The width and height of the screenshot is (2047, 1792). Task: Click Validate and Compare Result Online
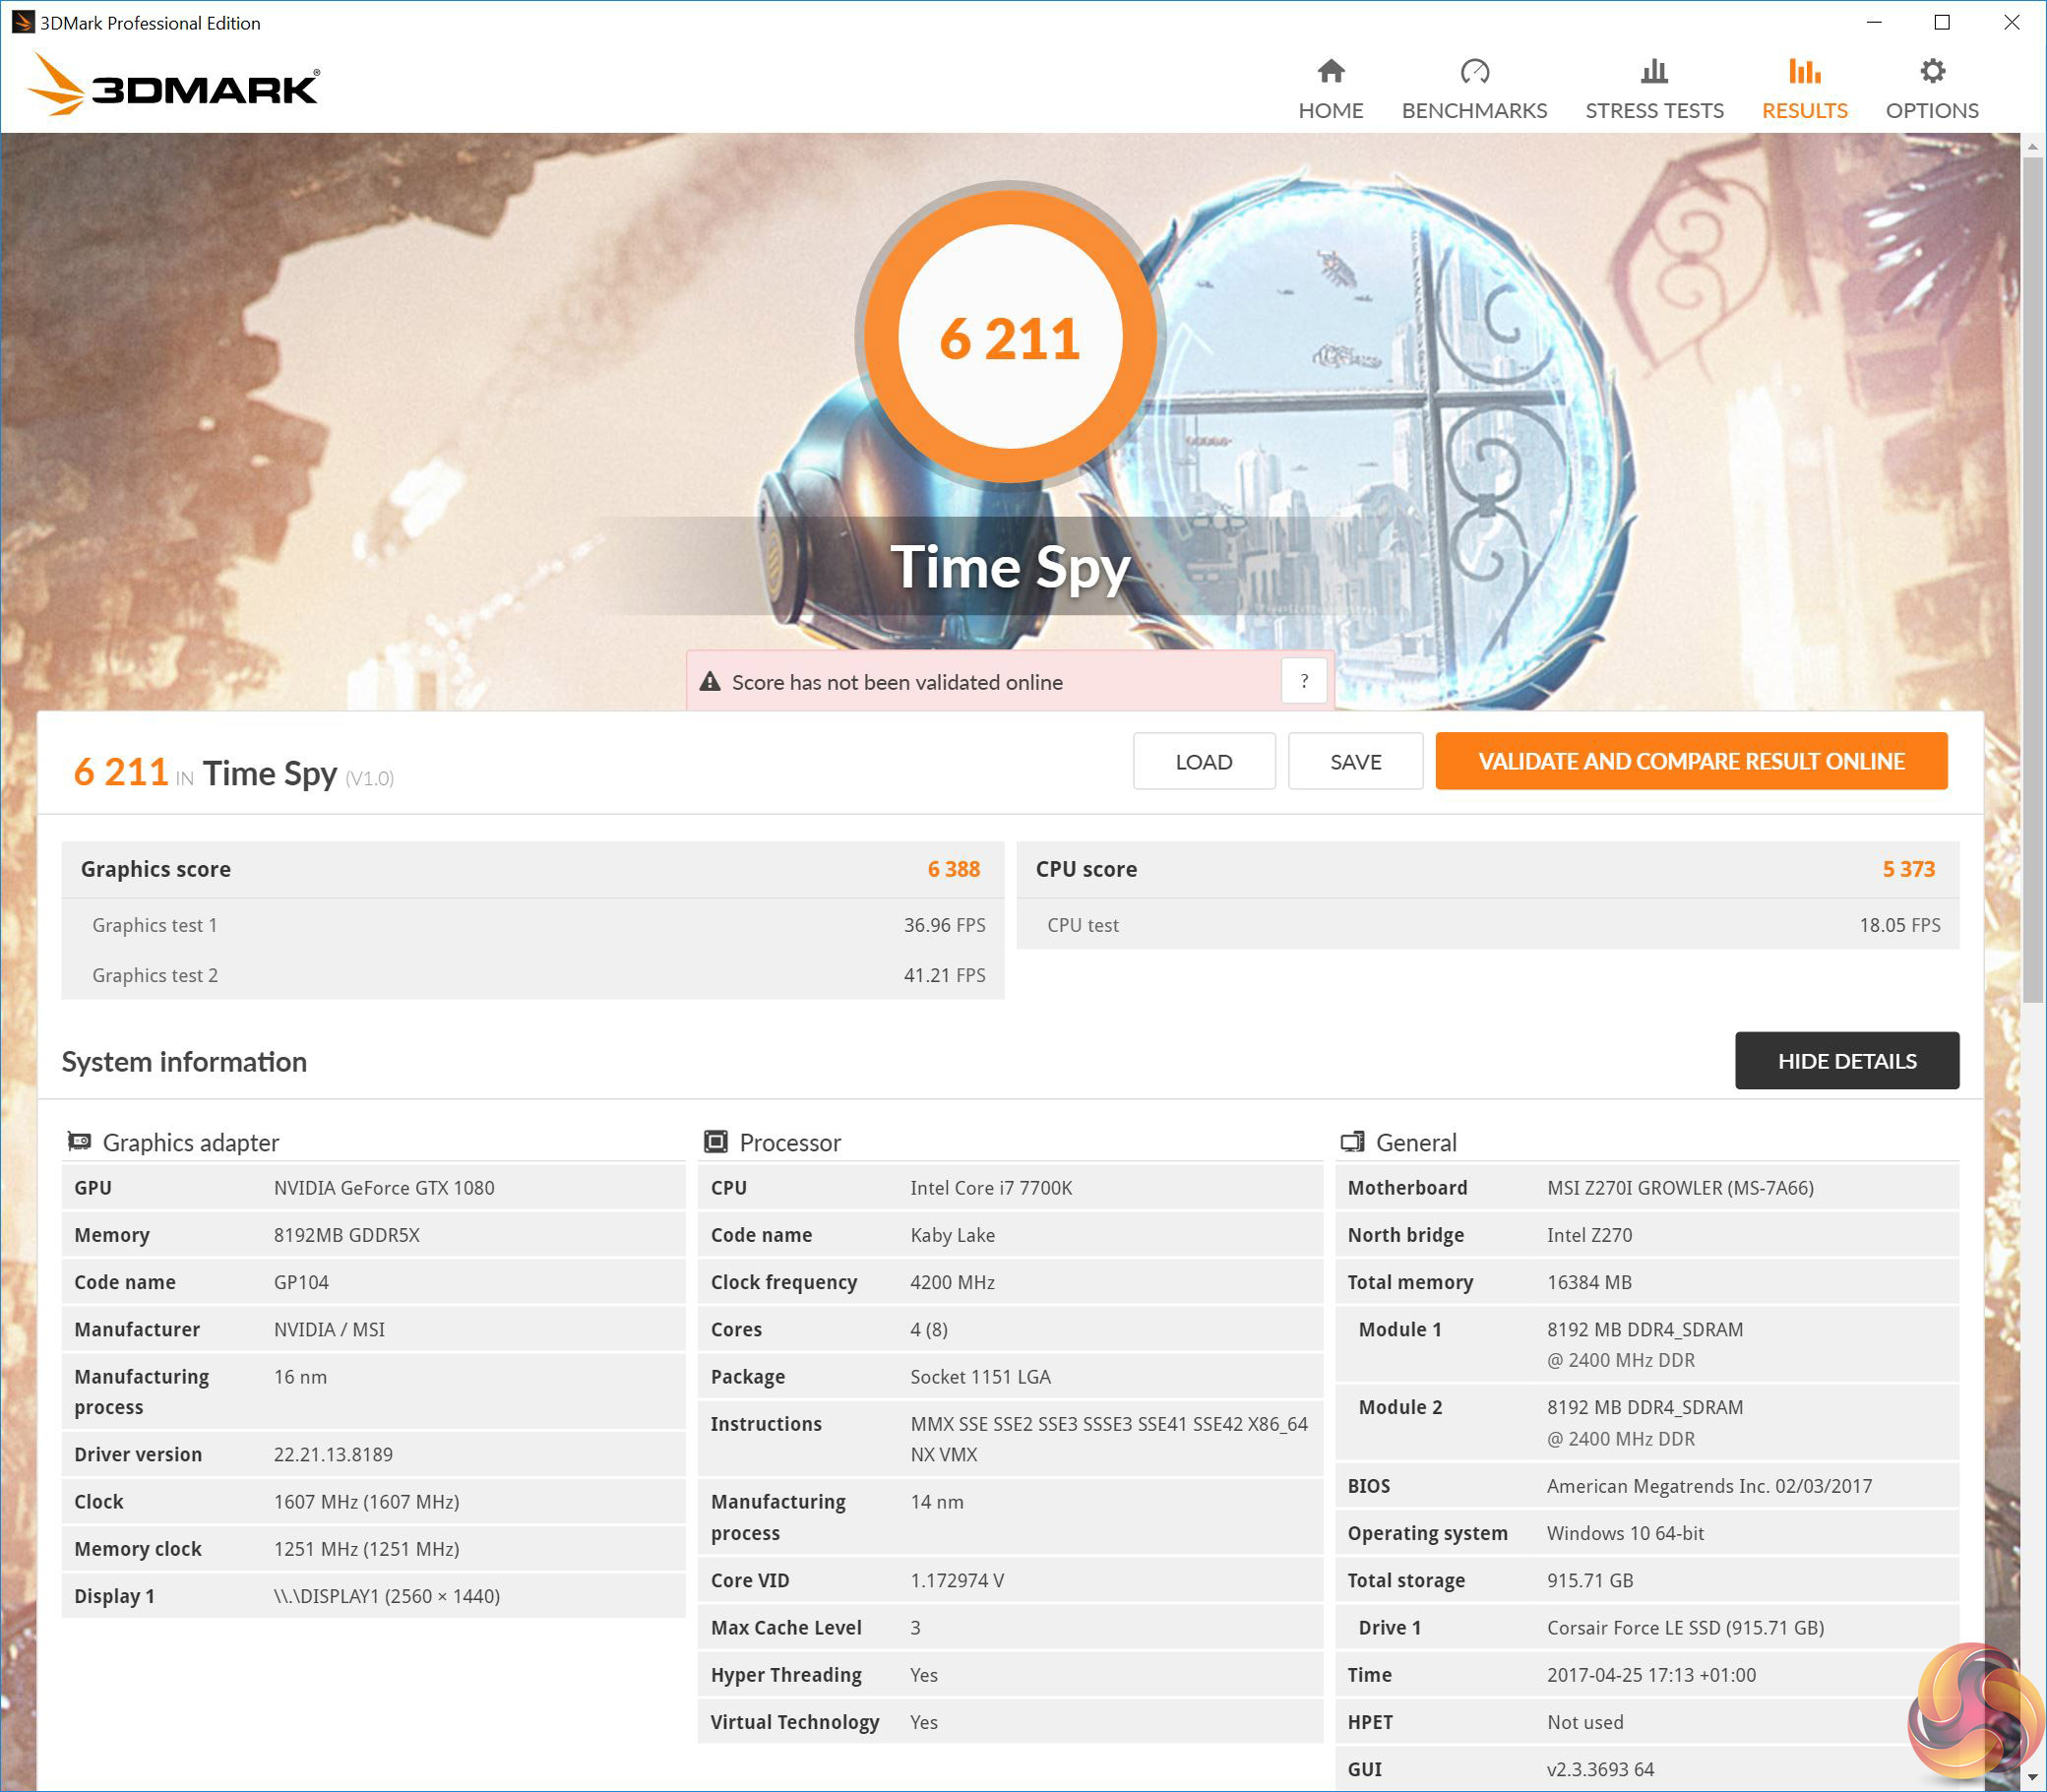(x=1690, y=761)
